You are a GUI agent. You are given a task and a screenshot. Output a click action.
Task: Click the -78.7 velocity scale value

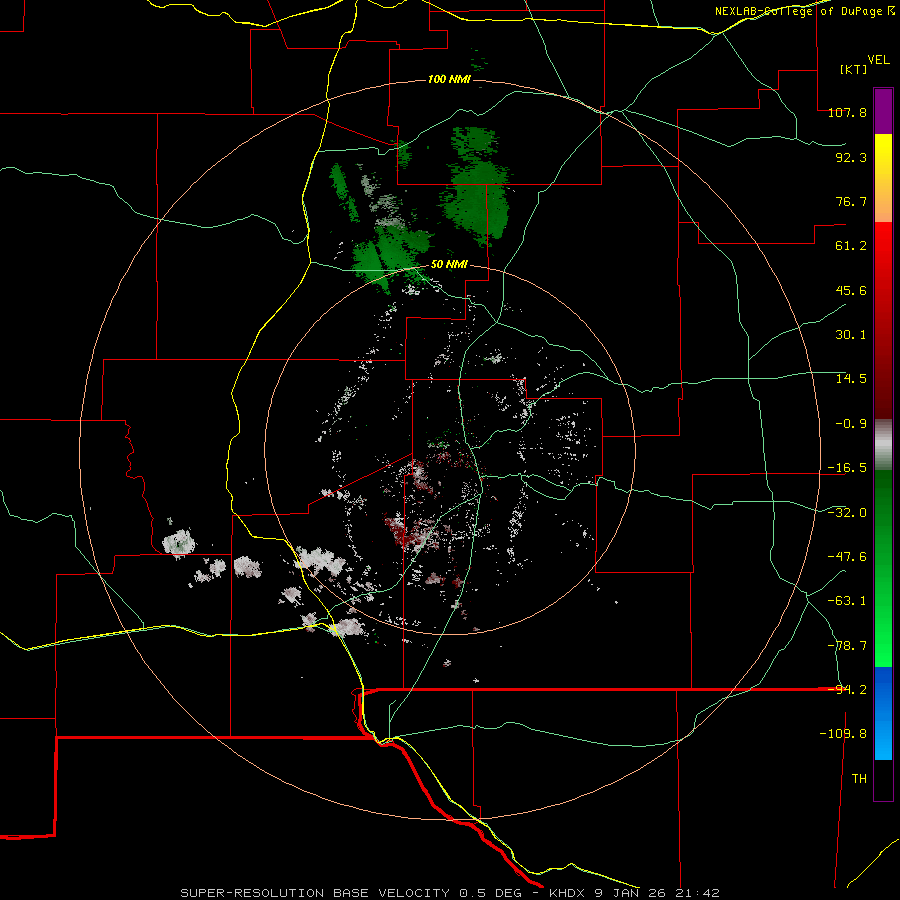pyautogui.click(x=847, y=646)
